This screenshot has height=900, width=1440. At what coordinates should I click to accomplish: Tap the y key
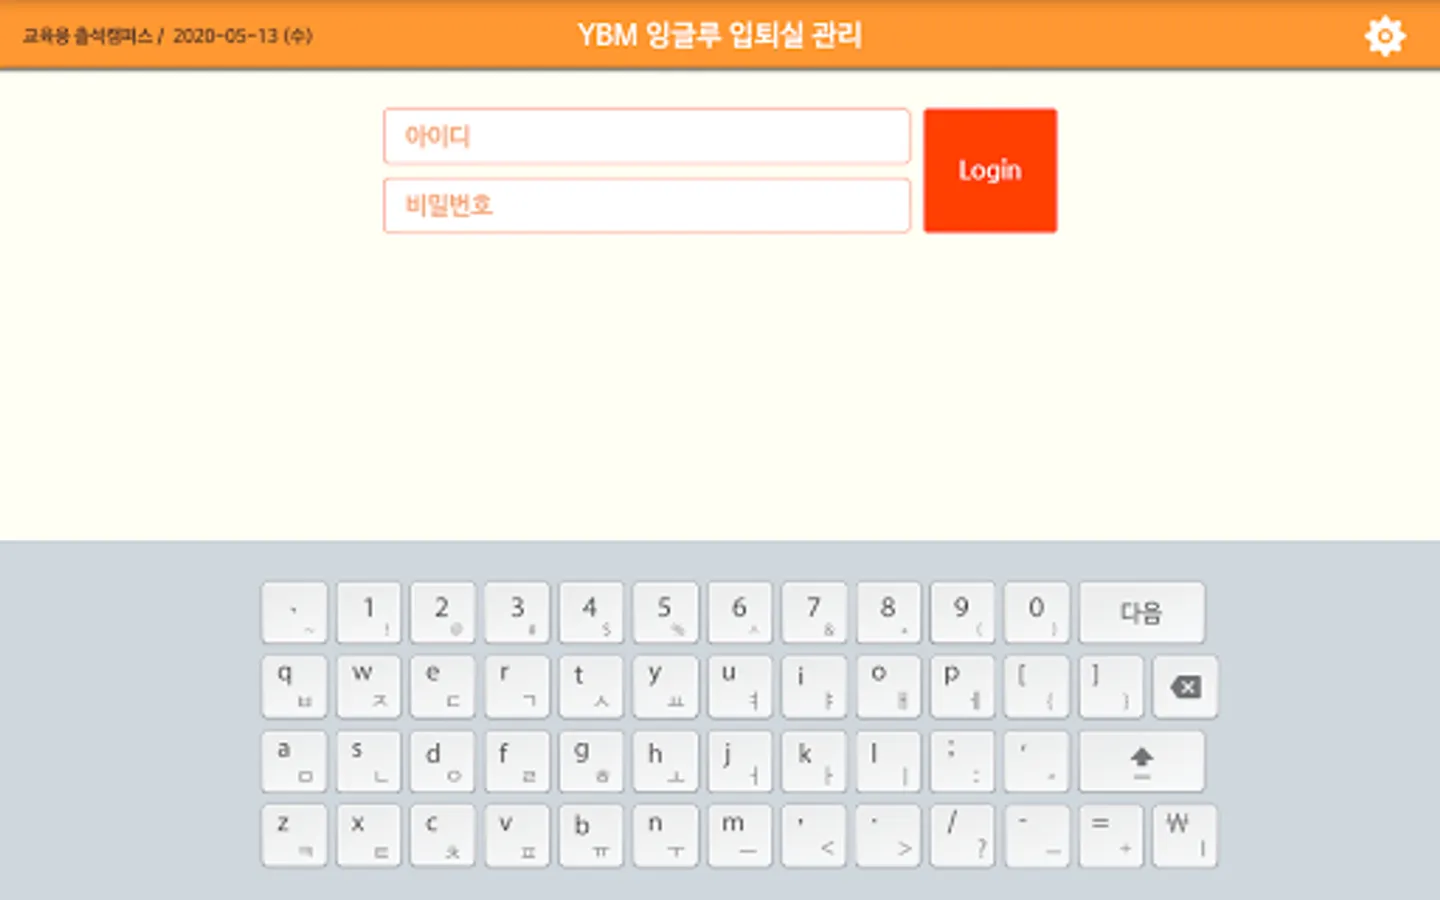point(665,687)
